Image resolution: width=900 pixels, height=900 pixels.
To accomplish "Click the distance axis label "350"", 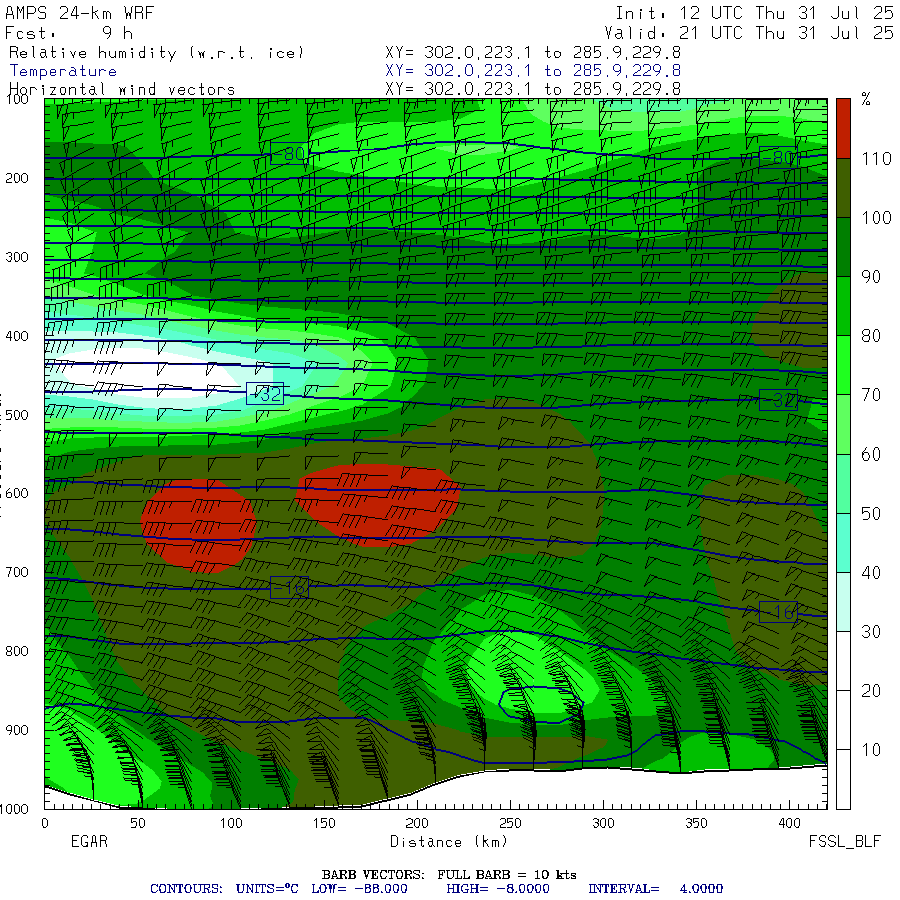I will (696, 823).
